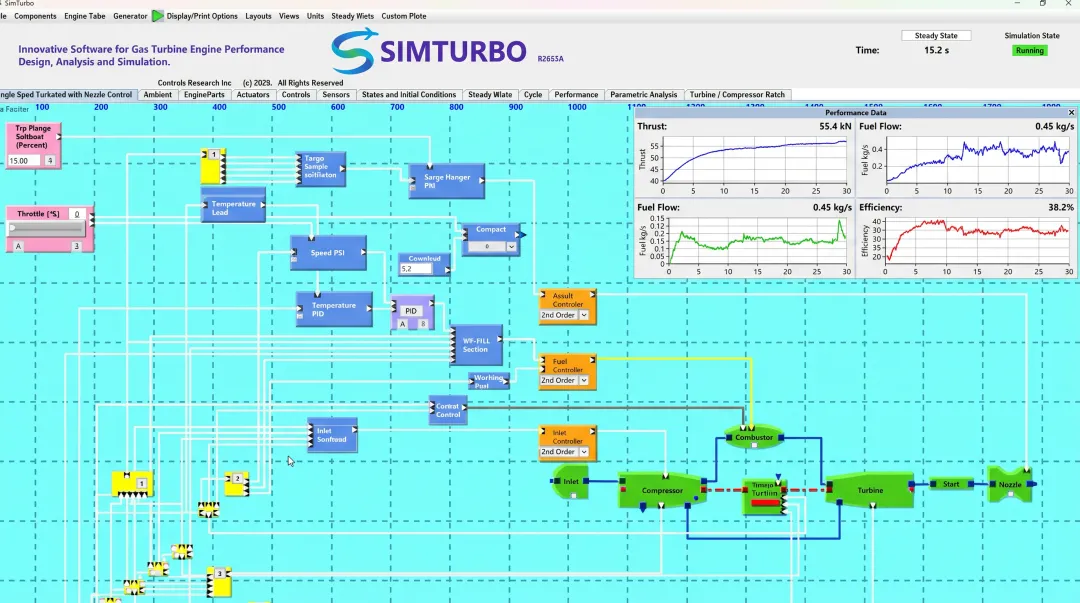The width and height of the screenshot is (1080, 603).
Task: Open the Custom Plote menu
Action: [404, 16]
